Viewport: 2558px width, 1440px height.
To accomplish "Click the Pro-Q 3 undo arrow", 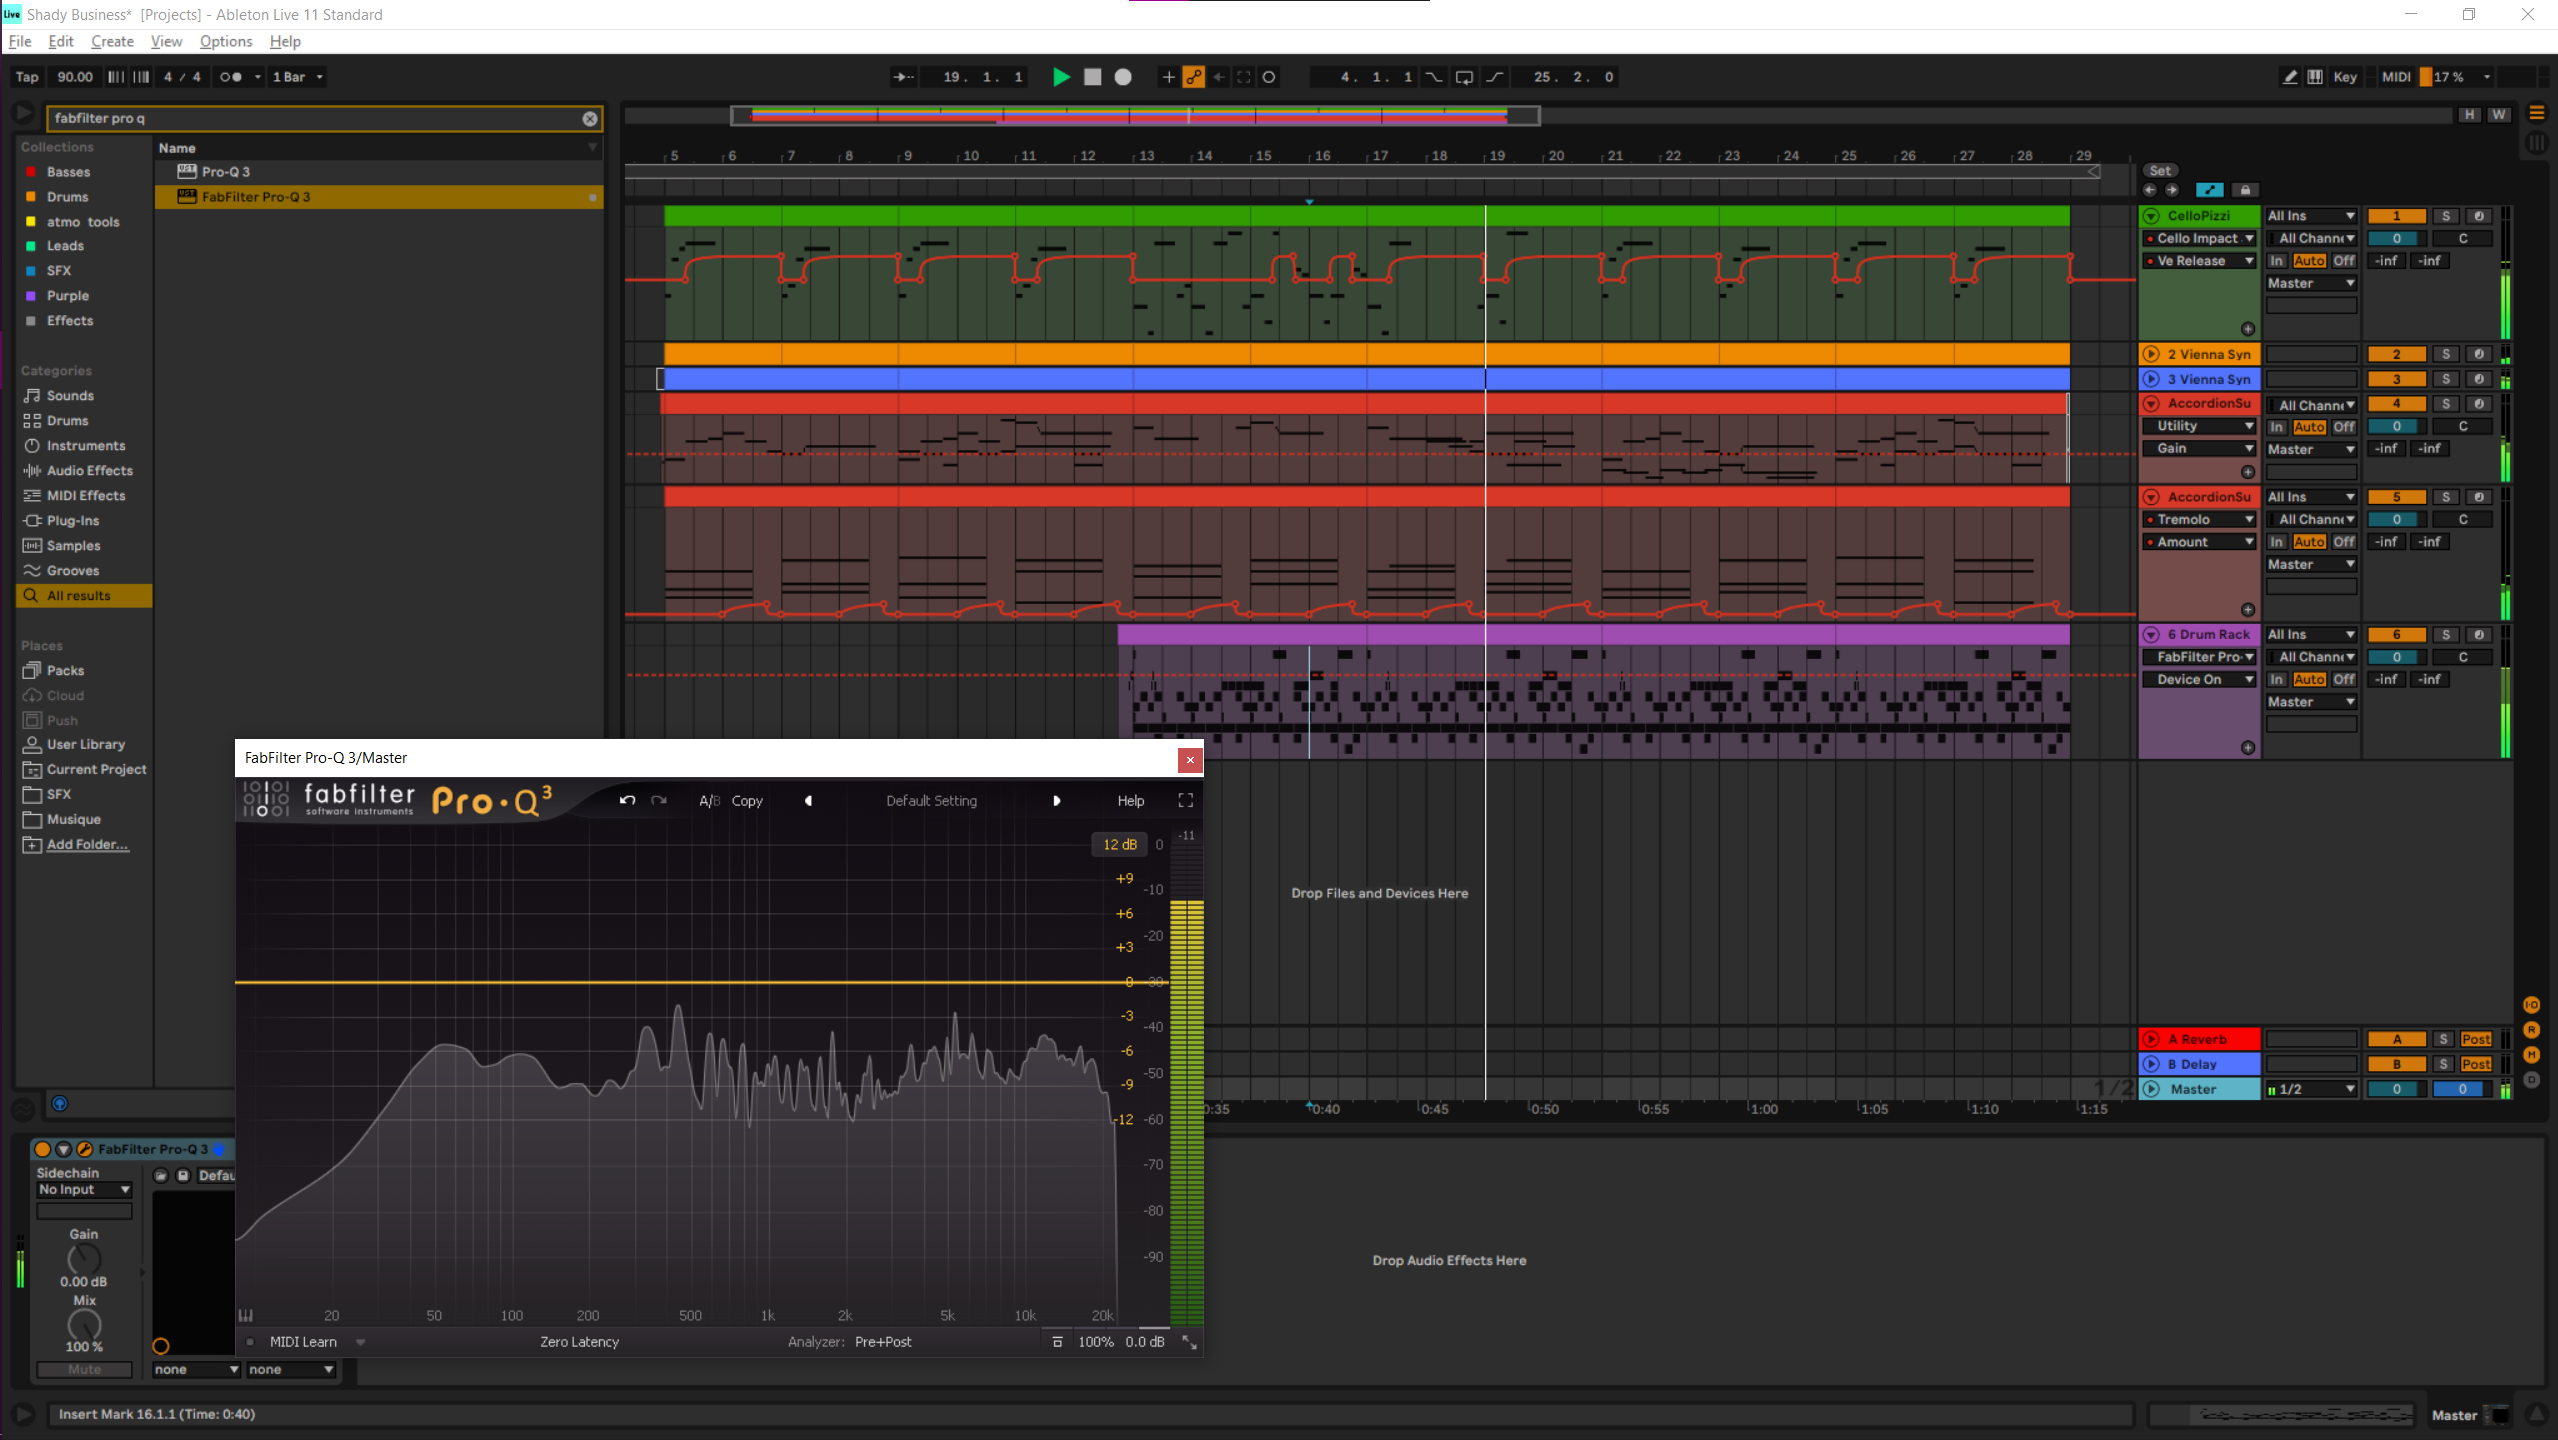I will (627, 800).
